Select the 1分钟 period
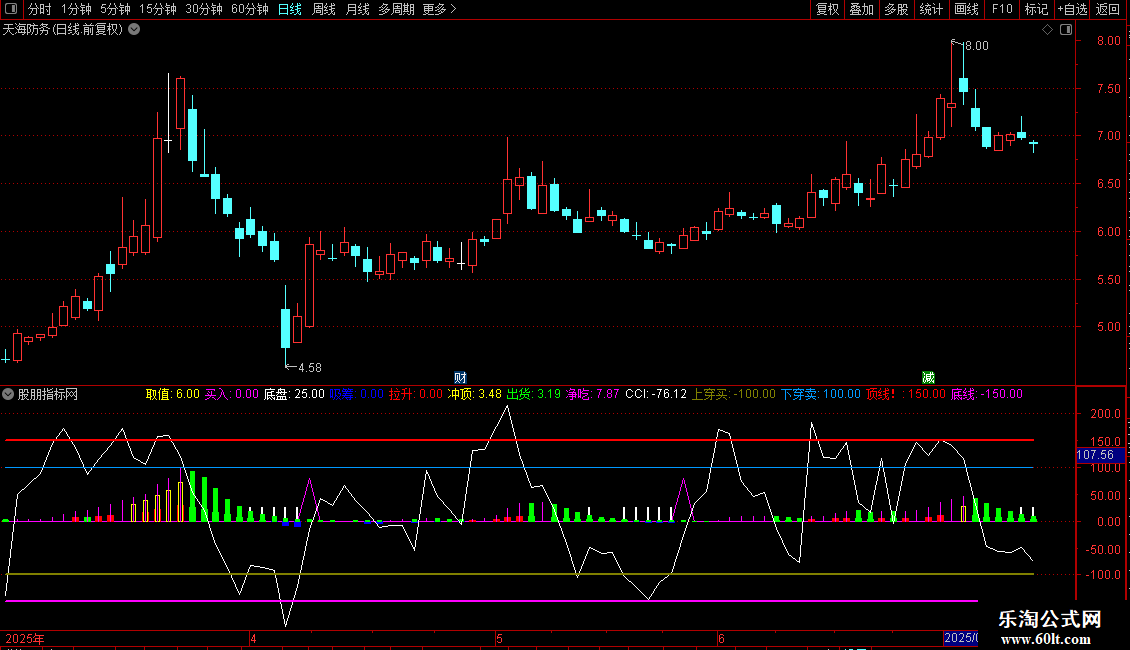1130x650 pixels. coord(76,9)
